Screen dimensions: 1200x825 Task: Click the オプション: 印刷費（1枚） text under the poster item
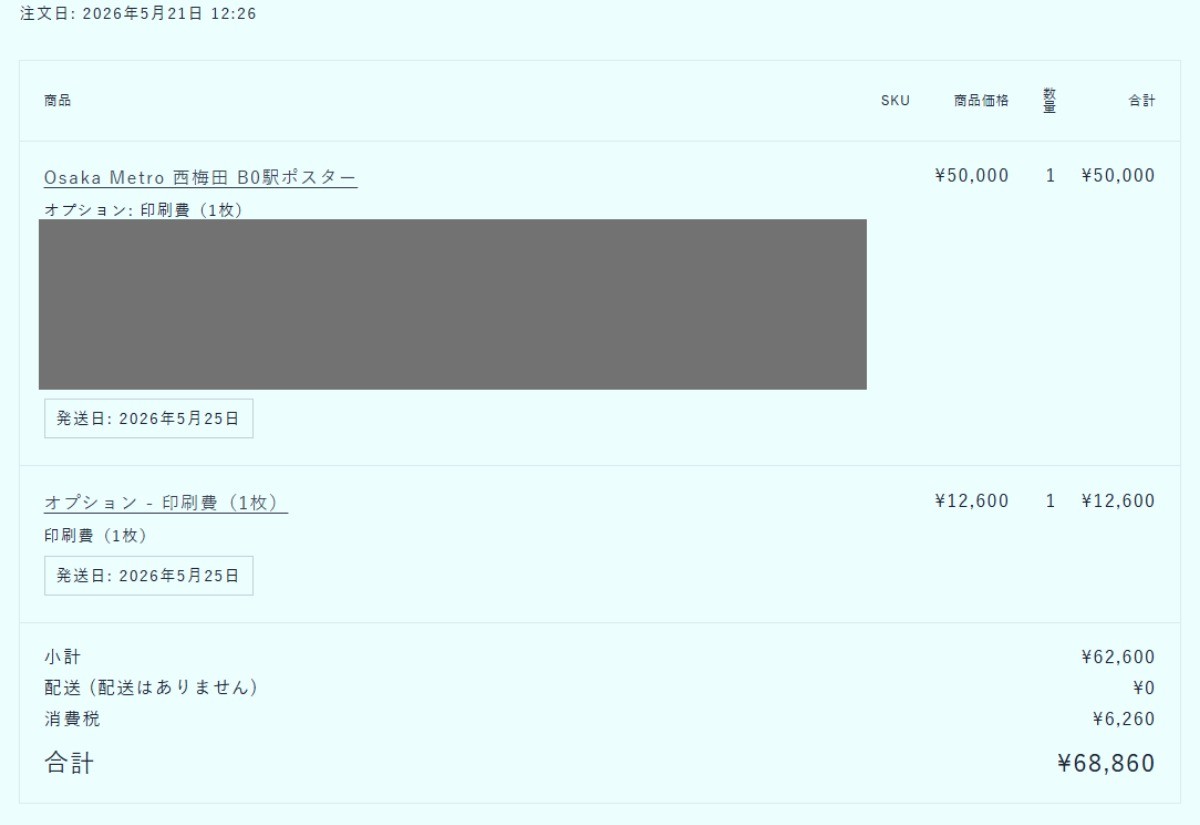(143, 210)
